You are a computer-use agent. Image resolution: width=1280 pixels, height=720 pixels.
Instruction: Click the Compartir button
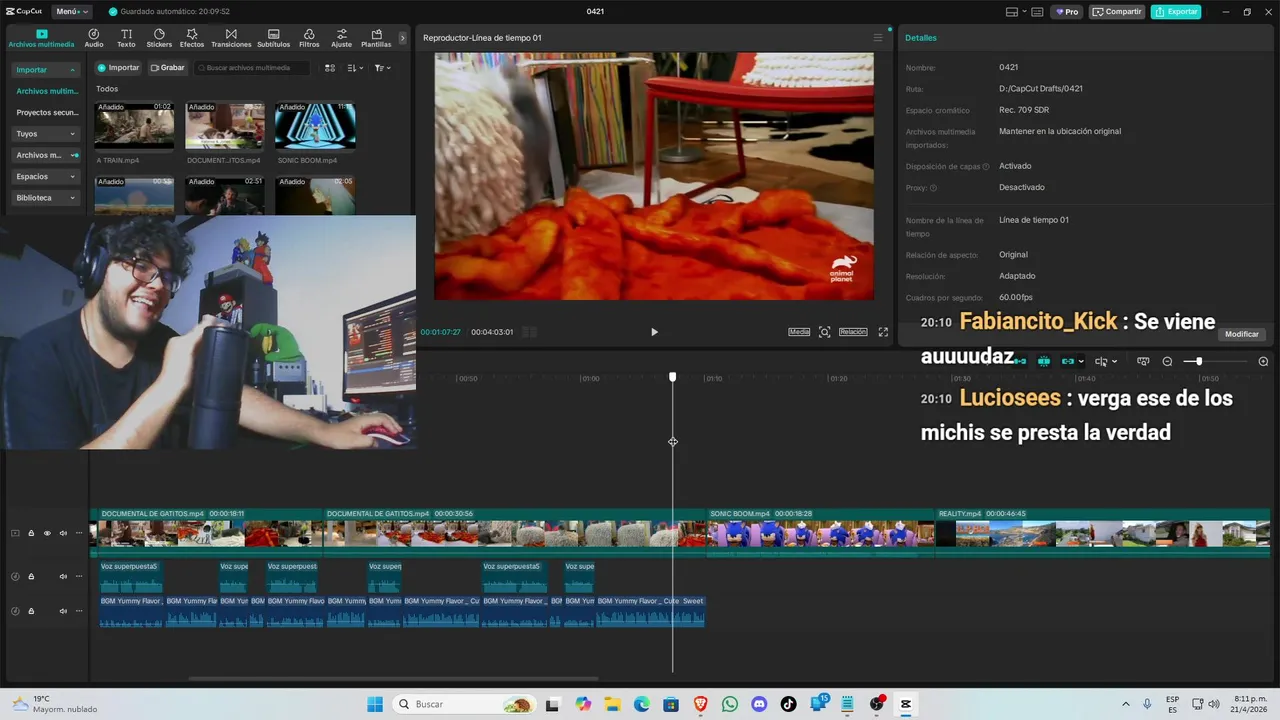1117,12
